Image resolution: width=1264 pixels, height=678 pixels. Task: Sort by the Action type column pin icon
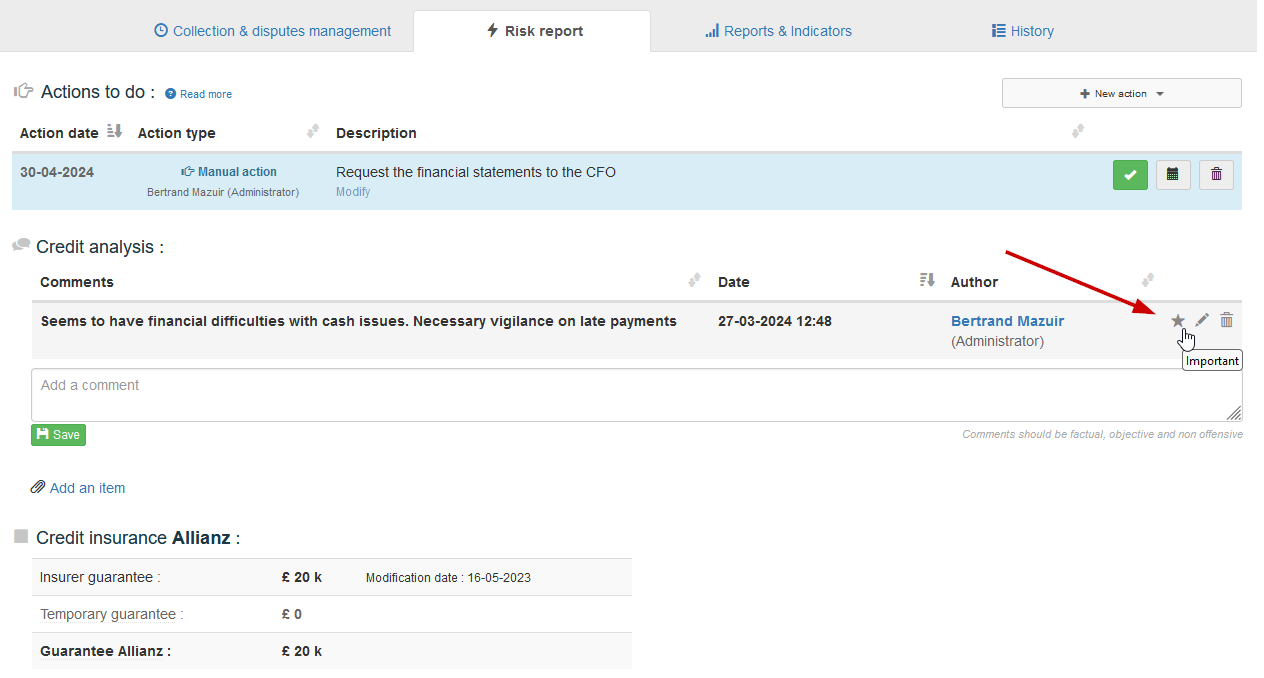coord(313,131)
